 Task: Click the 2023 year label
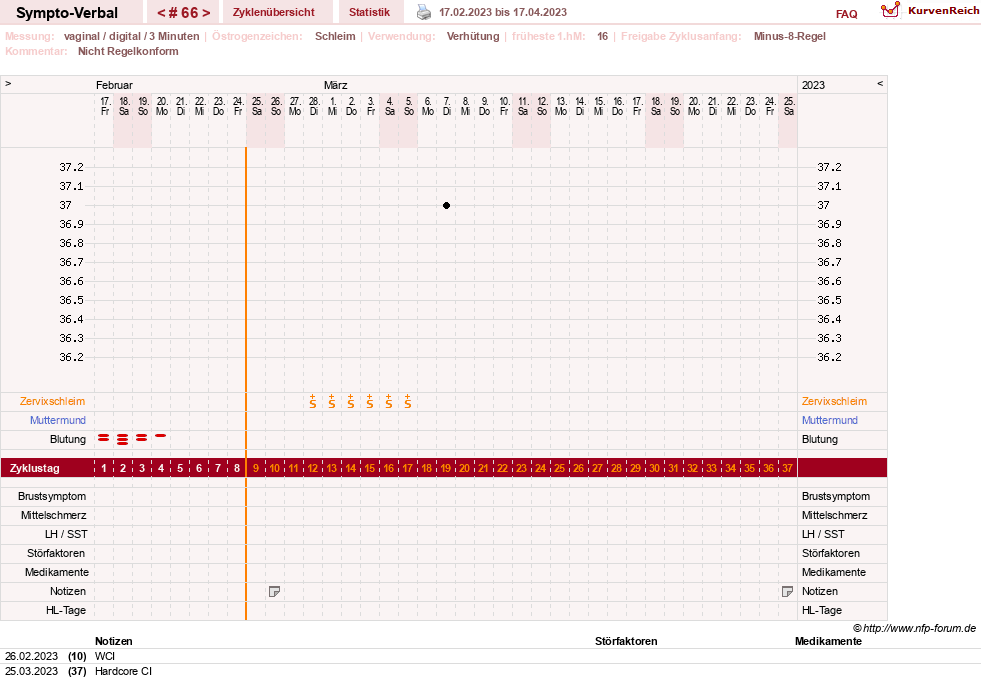click(813, 85)
